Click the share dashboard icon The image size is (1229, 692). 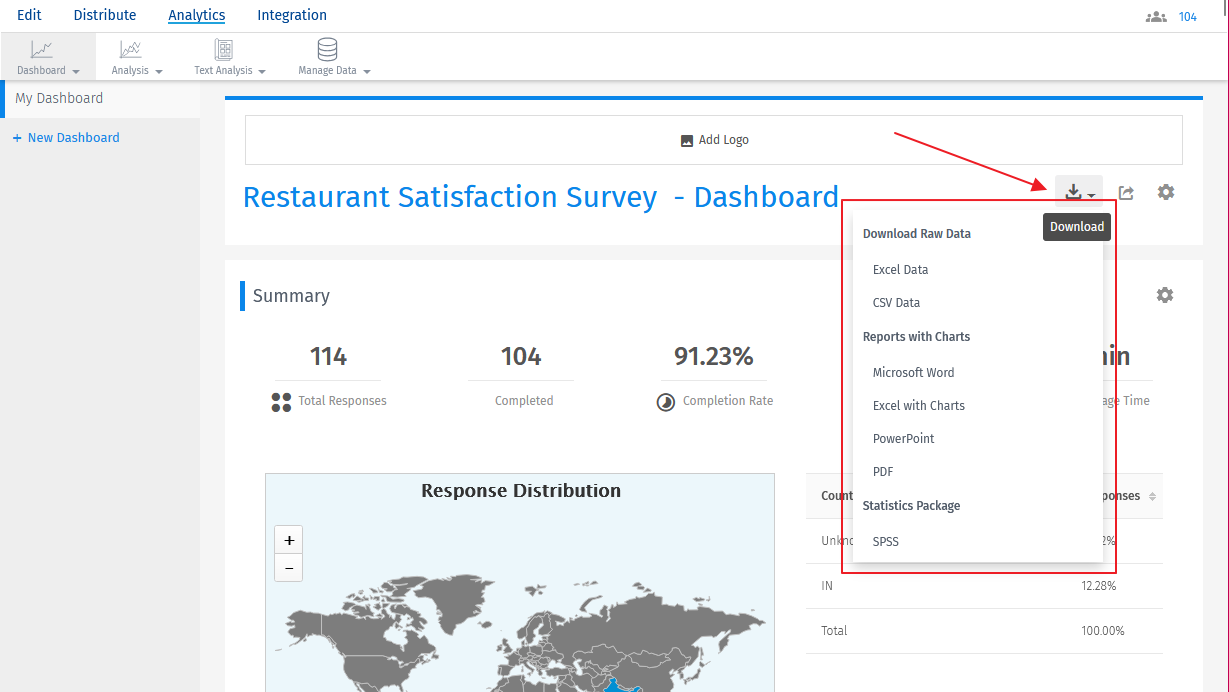coord(1126,192)
